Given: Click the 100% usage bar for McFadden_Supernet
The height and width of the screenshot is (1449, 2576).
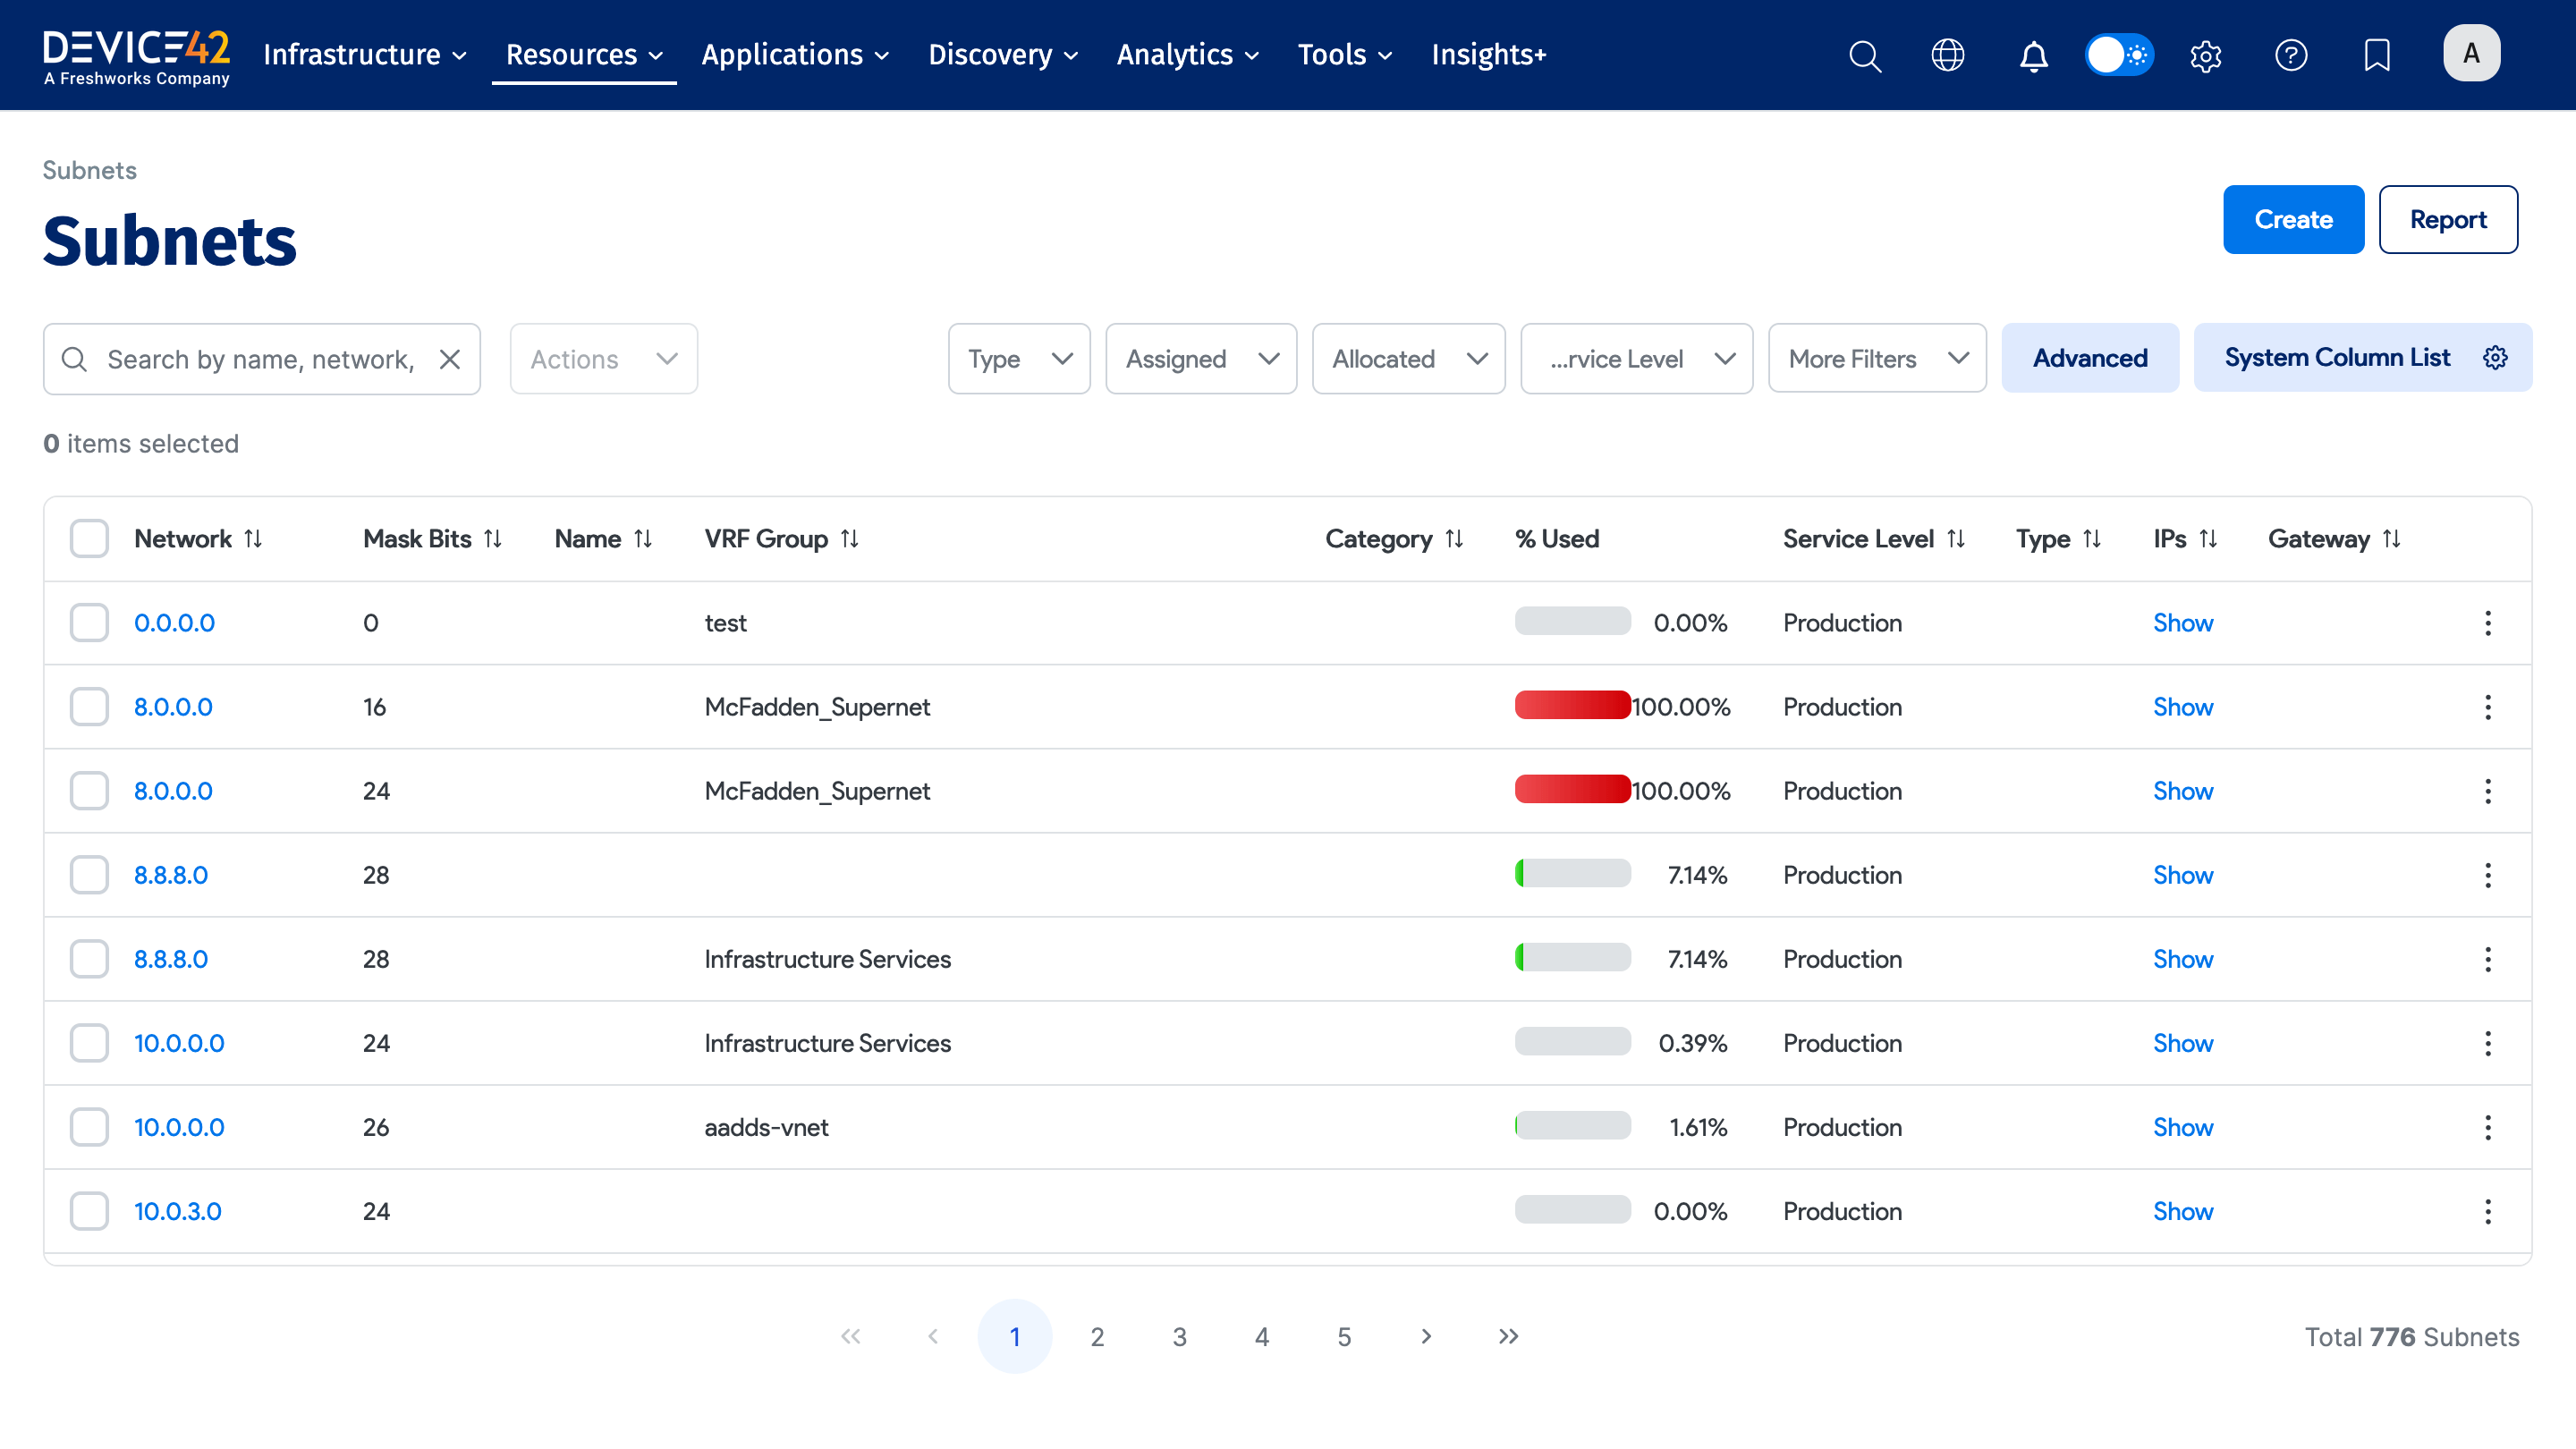Looking at the screenshot, I should click(x=1572, y=706).
